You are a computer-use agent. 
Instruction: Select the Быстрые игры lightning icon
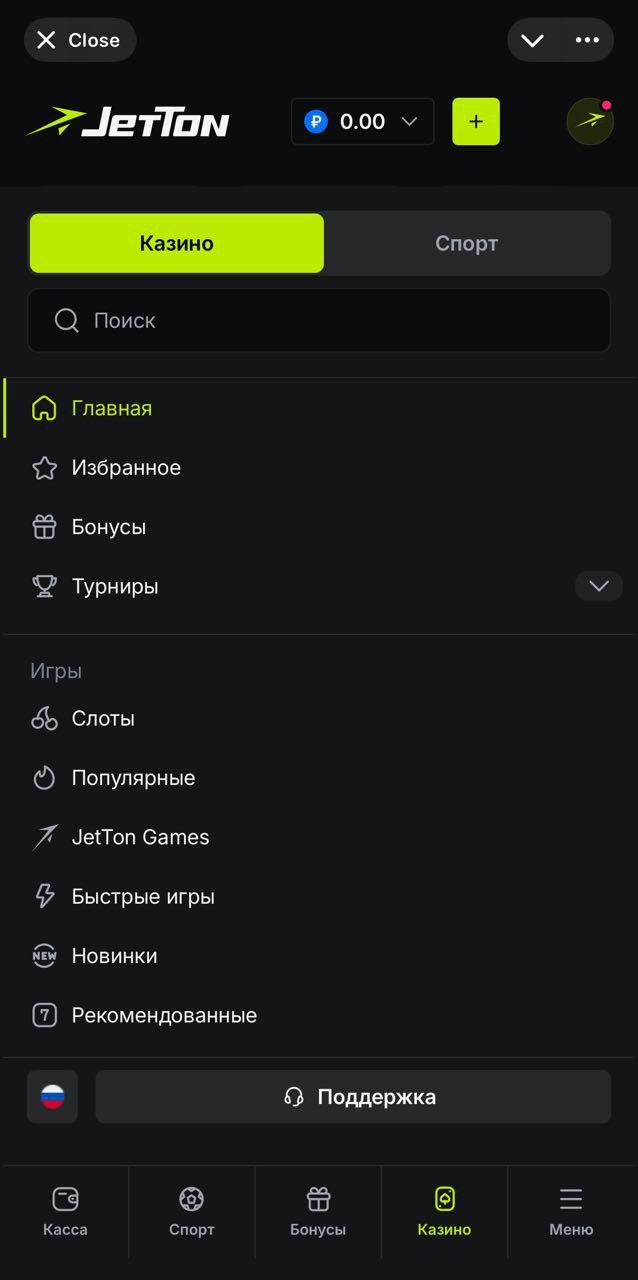(44, 896)
